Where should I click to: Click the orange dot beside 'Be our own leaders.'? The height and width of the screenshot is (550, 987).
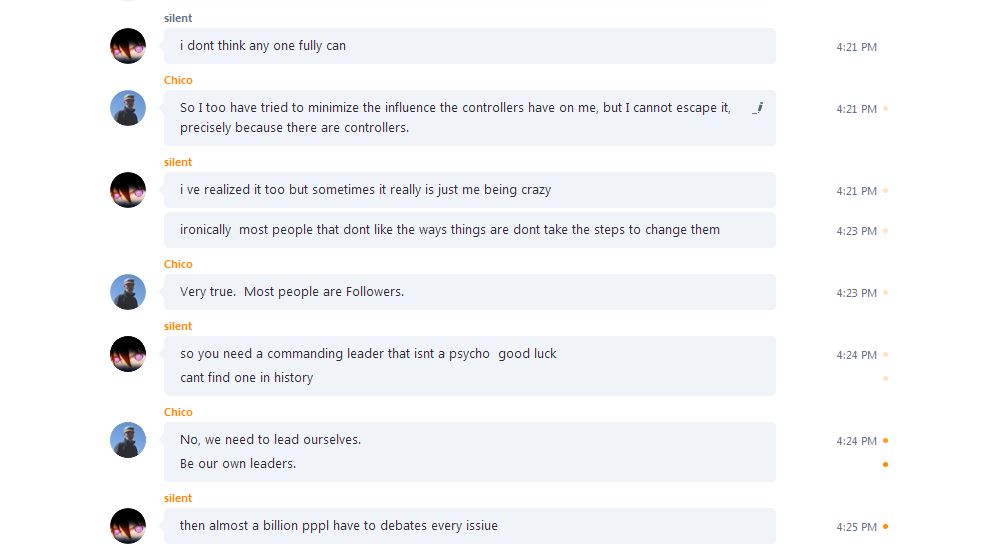886,464
